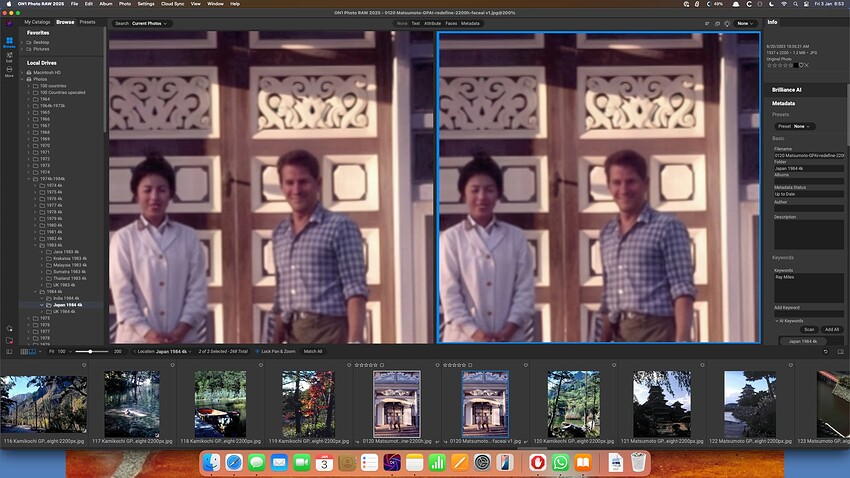Expand the Macintosh HD drive
This screenshot has height=478, width=850.
[22, 73]
